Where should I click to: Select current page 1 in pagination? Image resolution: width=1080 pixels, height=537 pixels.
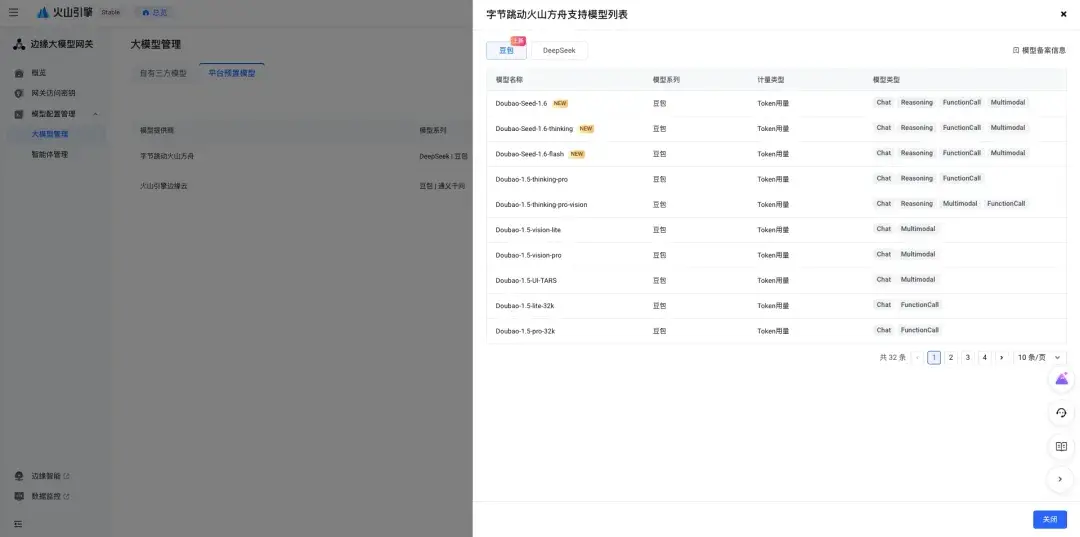934,357
